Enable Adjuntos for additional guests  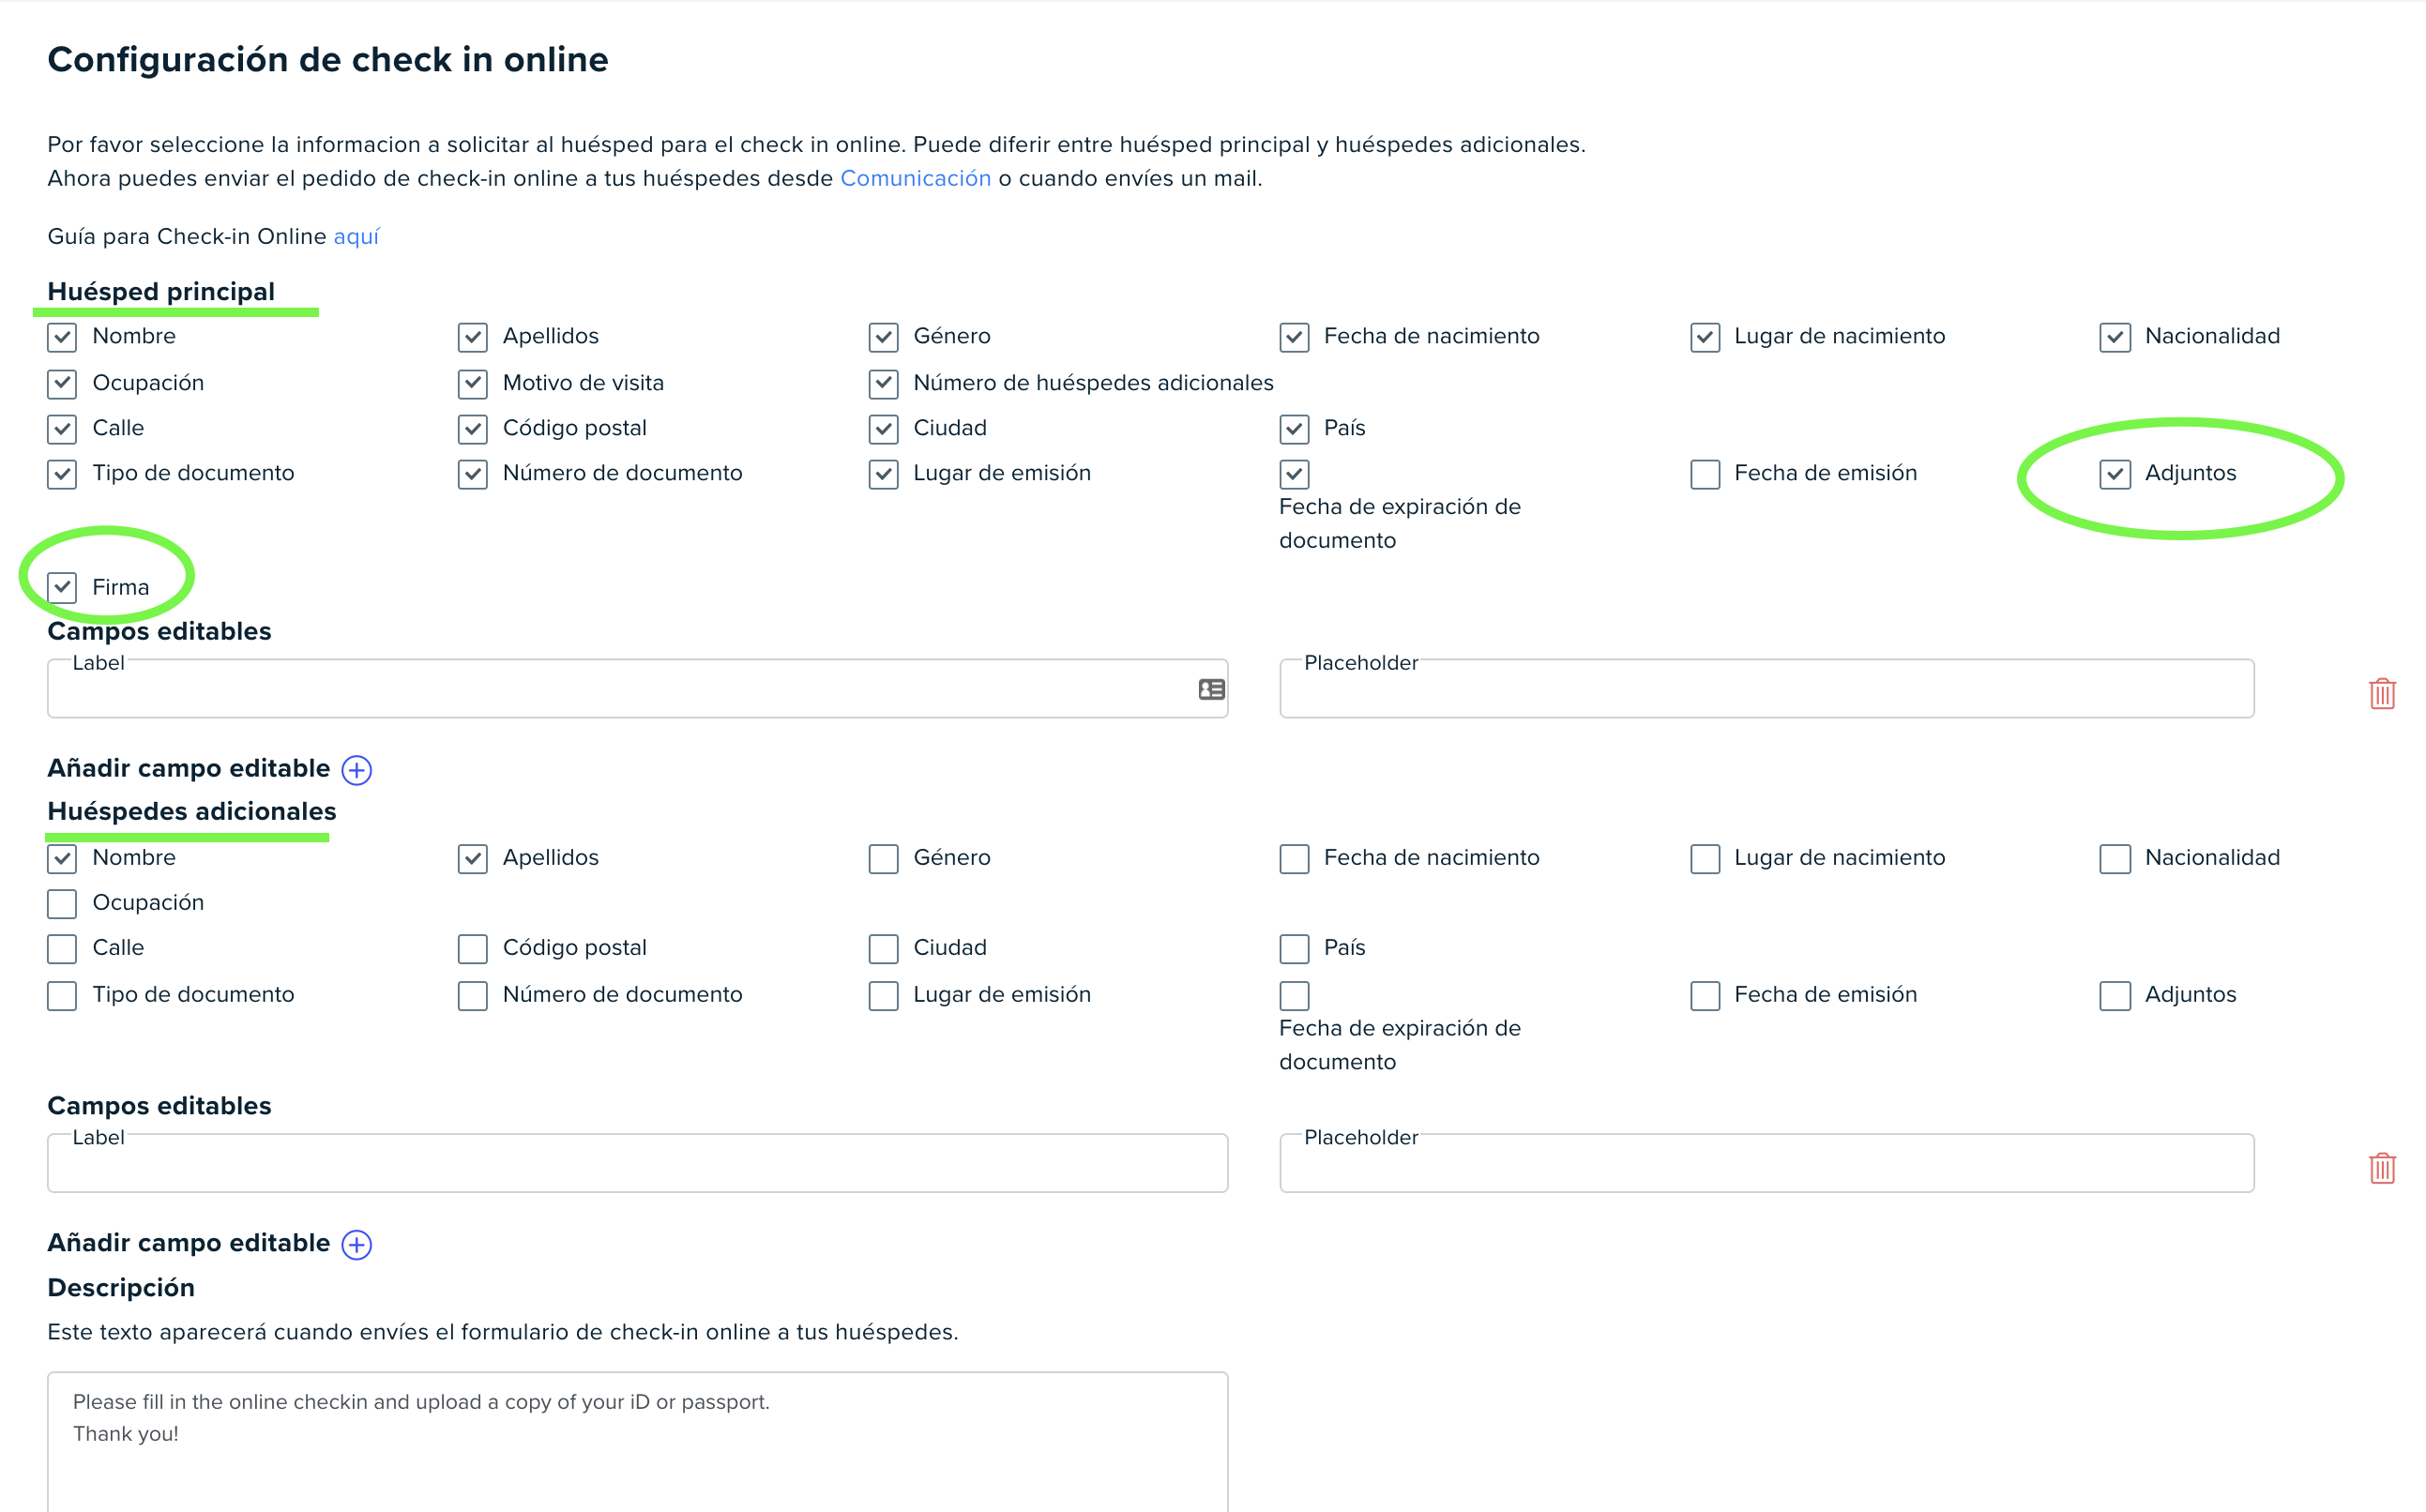click(2114, 996)
